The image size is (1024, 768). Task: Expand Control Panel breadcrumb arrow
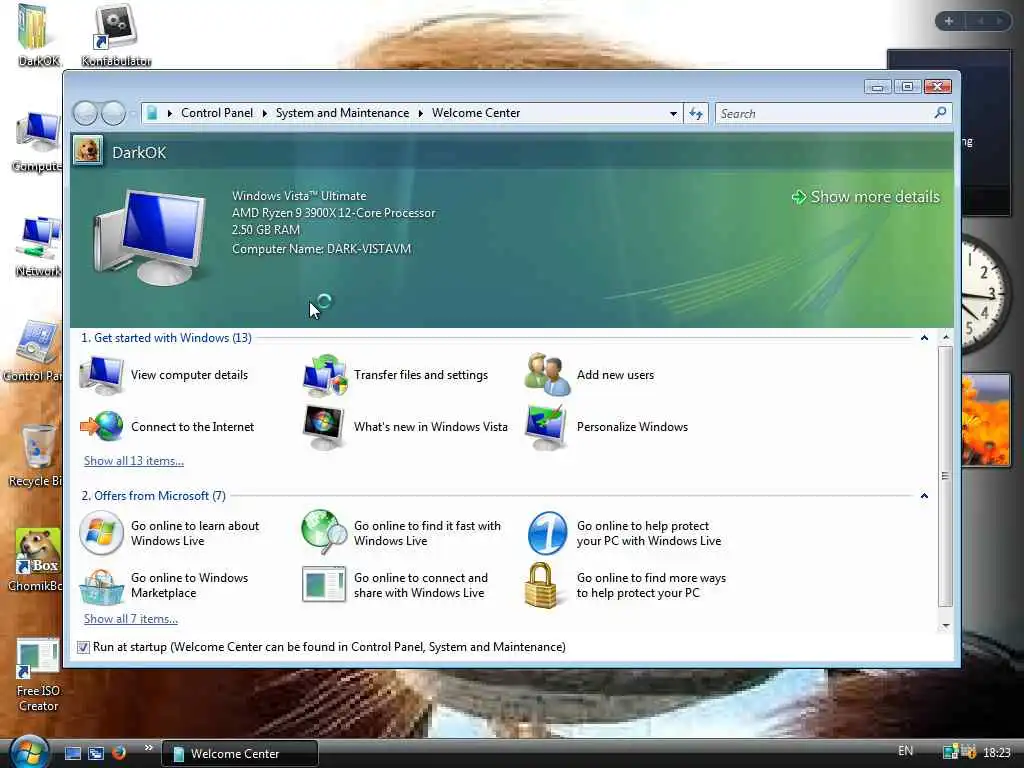point(170,114)
